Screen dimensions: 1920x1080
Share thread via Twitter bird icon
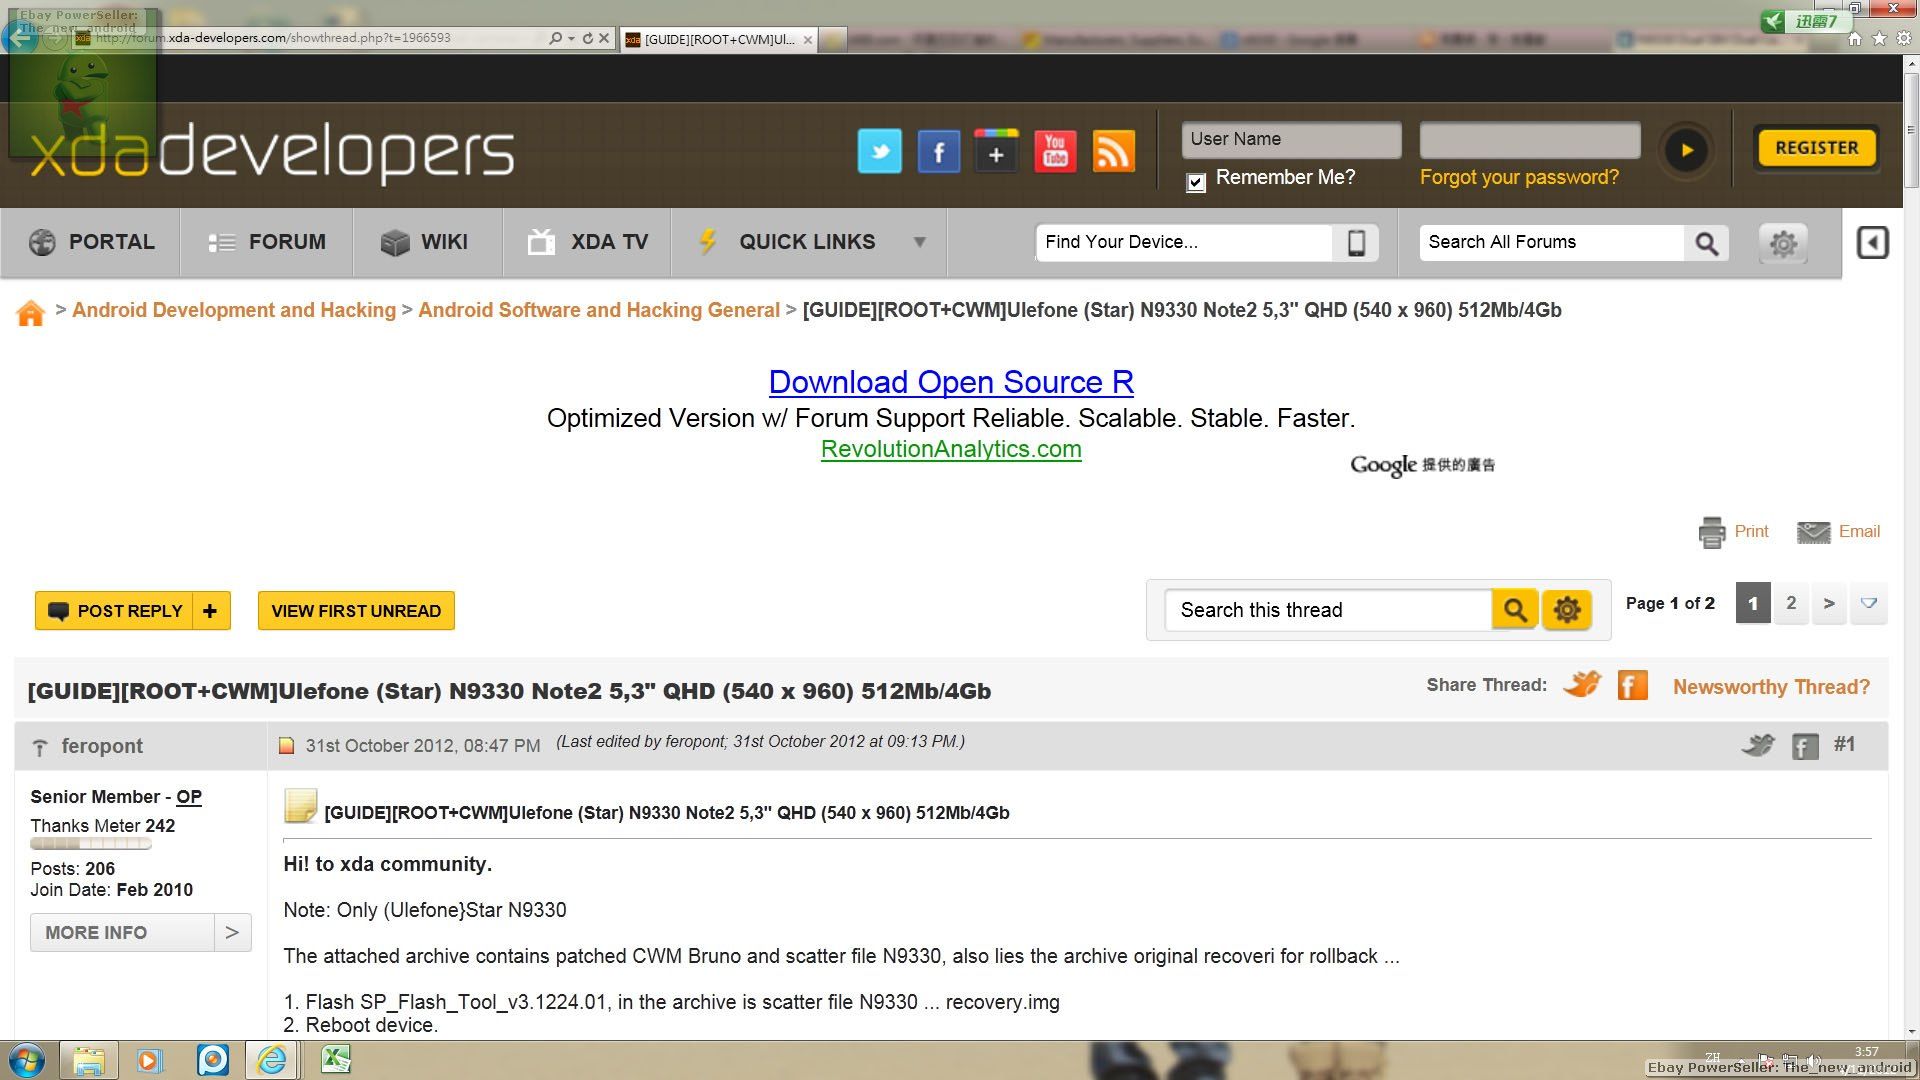[1583, 685]
